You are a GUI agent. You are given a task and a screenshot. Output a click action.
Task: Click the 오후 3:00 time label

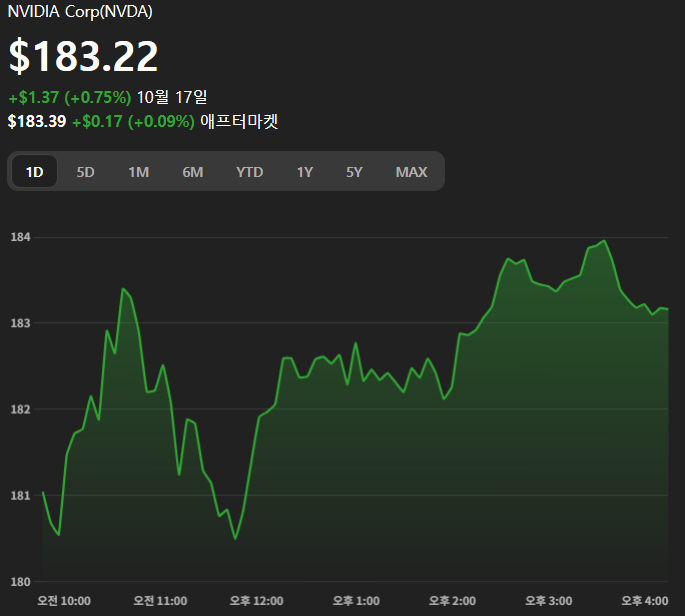(548, 601)
